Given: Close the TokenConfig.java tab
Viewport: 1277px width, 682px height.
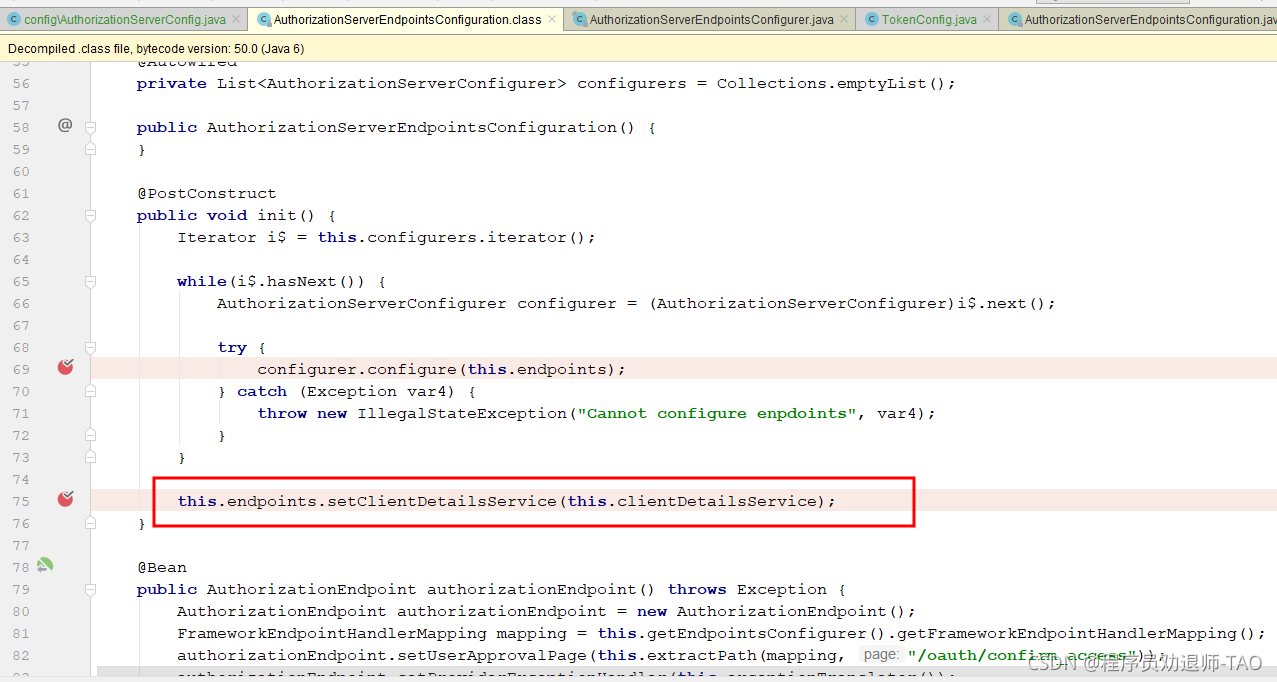Looking at the screenshot, I should [988, 19].
